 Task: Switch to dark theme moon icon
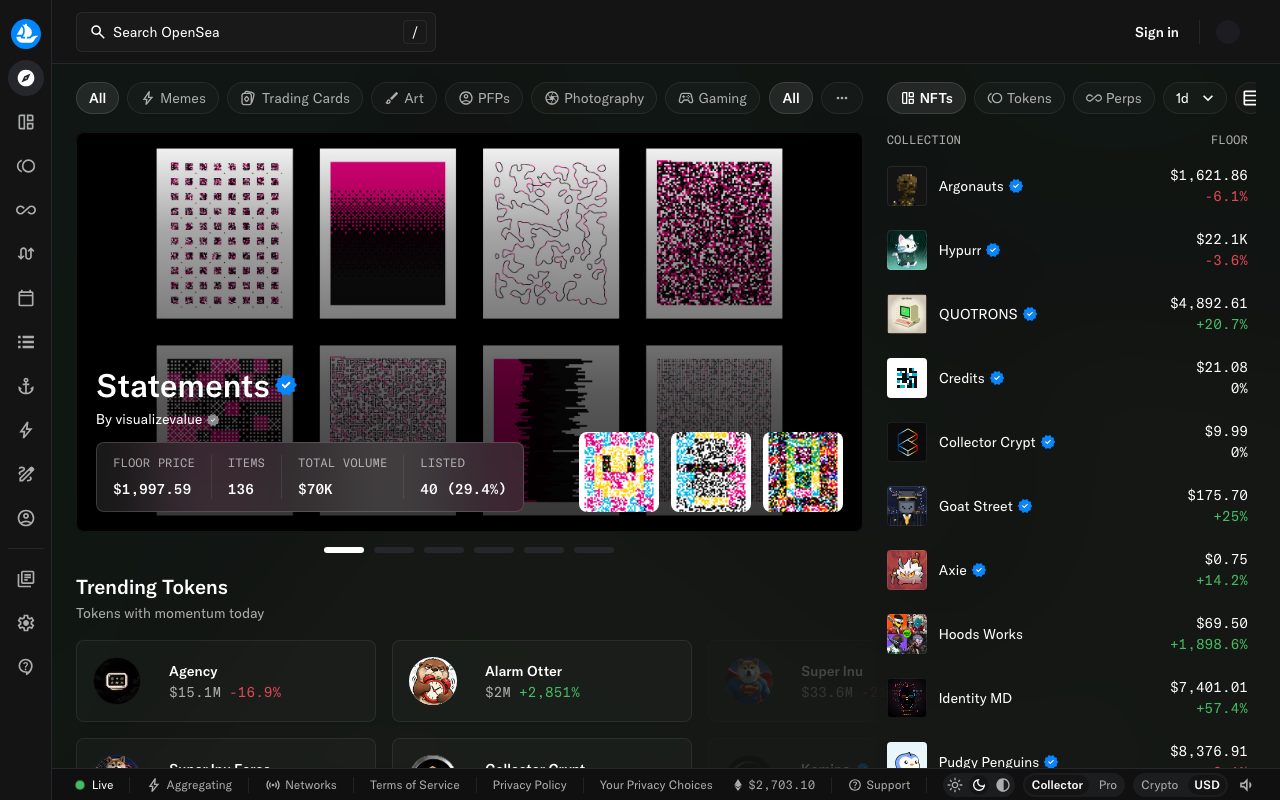click(979, 785)
